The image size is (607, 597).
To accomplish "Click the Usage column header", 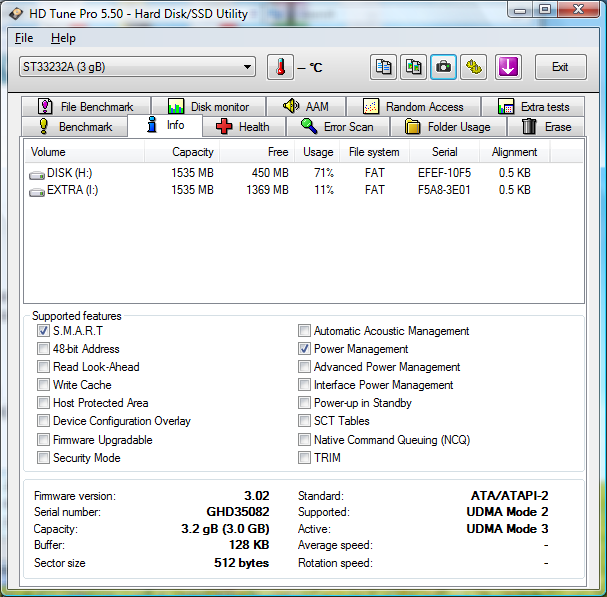I will tap(317, 152).
